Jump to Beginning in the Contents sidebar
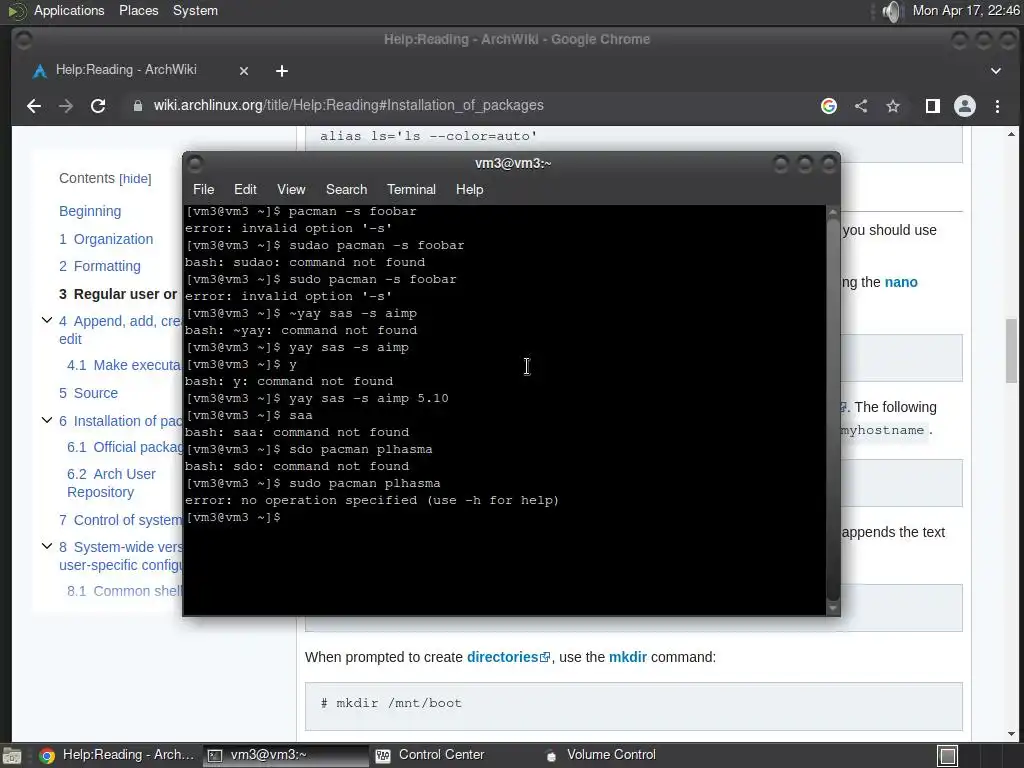Screen dimensions: 1024x768 click(90, 211)
